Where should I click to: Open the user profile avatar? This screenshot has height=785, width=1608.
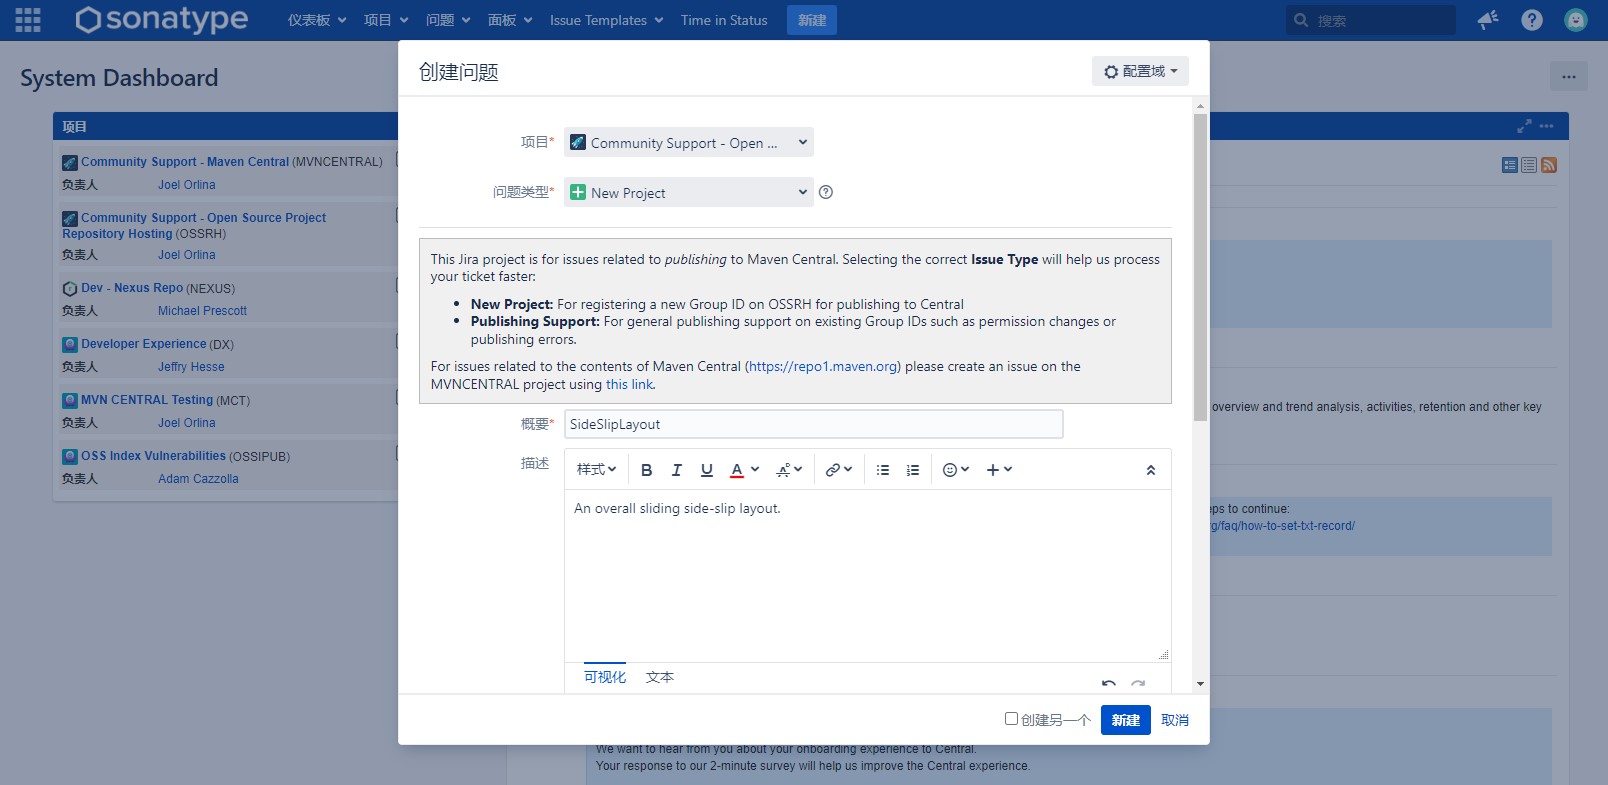(x=1576, y=20)
